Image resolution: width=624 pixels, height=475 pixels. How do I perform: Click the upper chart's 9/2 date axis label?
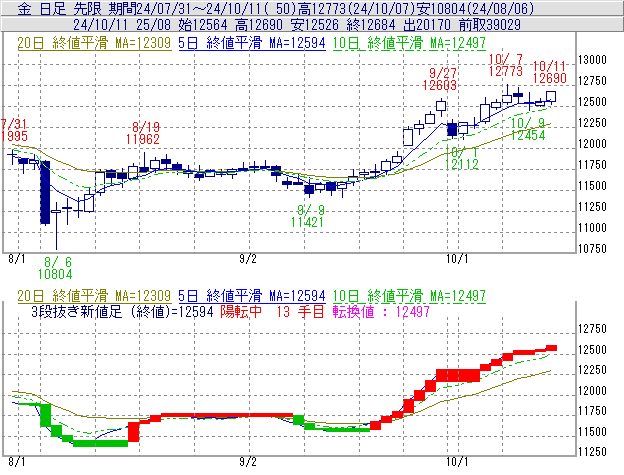(248, 259)
